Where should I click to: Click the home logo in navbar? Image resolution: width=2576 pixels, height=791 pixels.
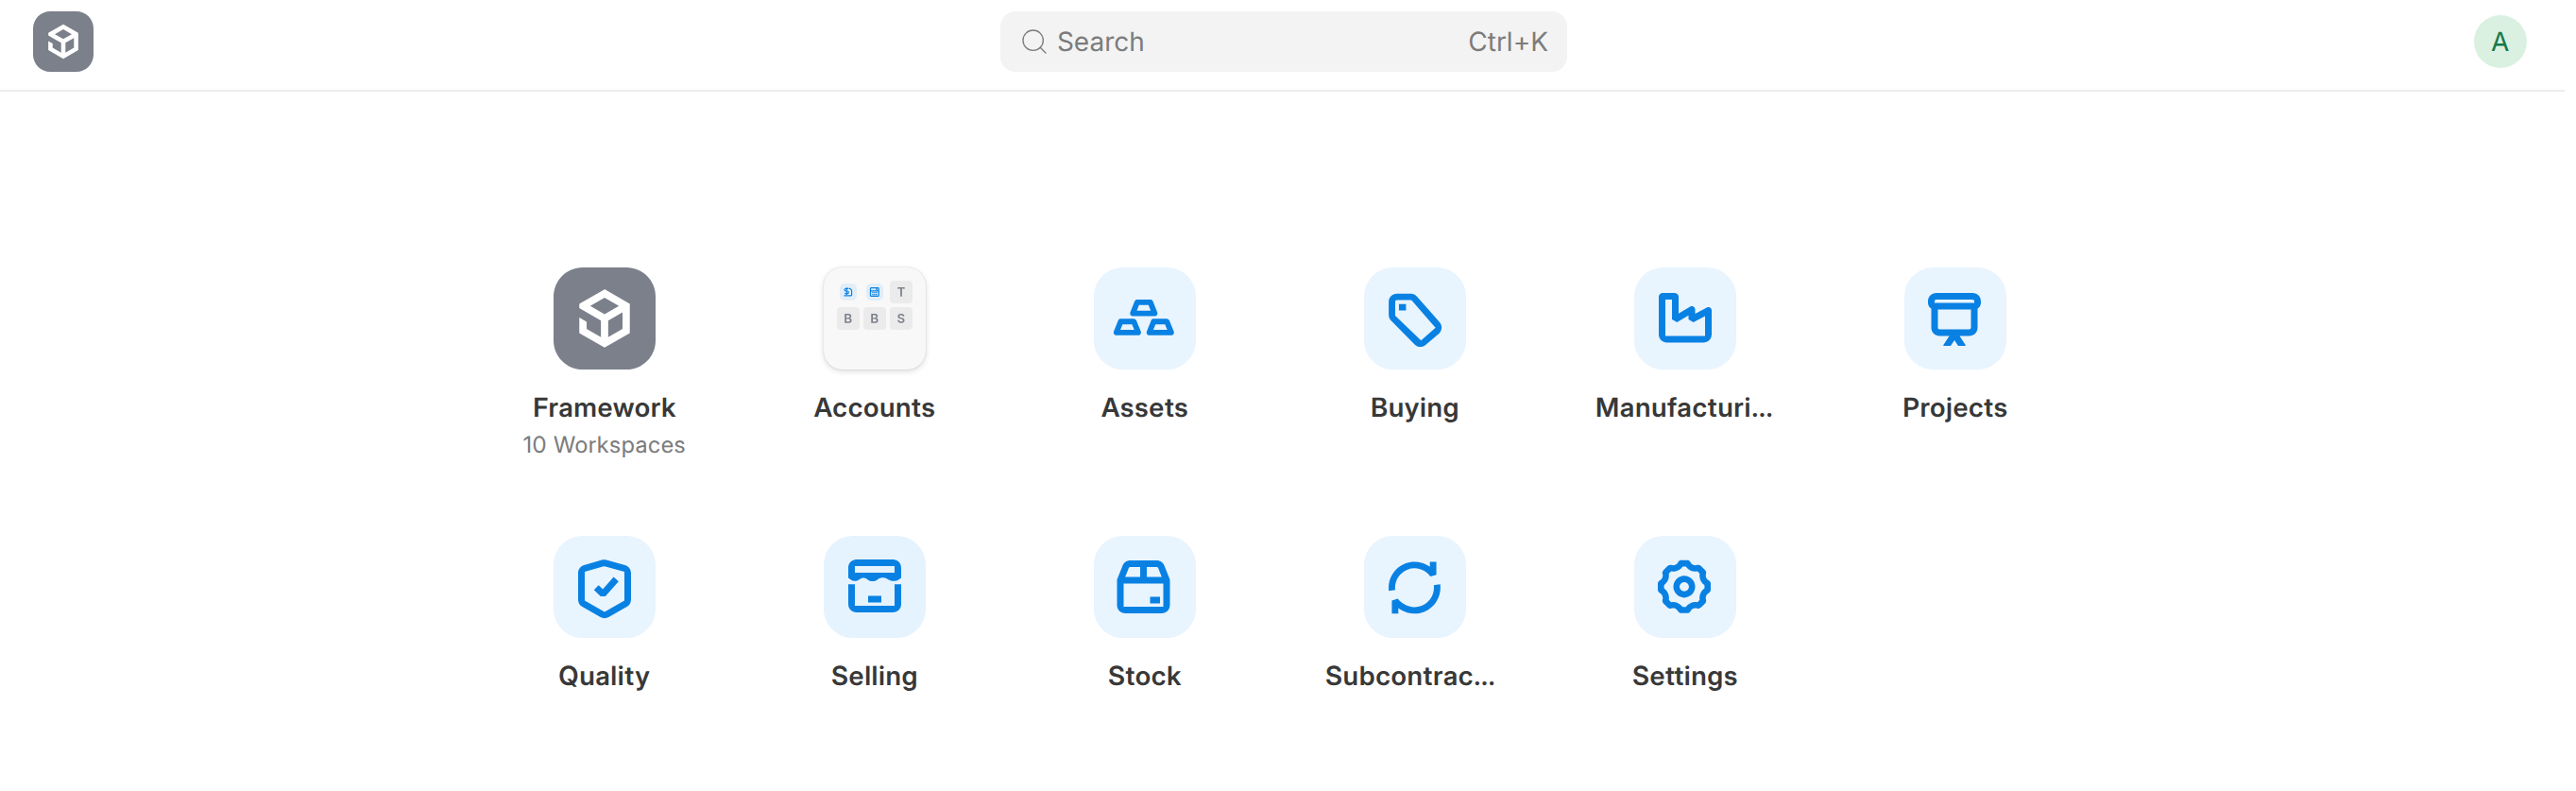pyautogui.click(x=63, y=42)
